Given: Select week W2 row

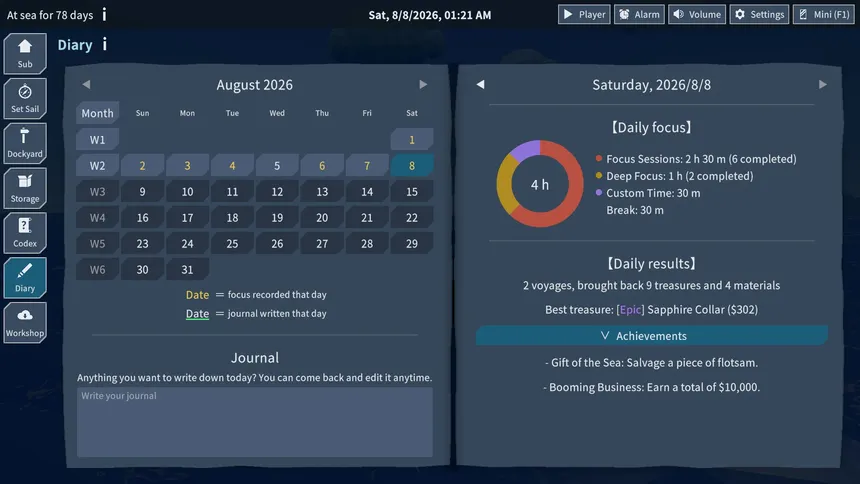Looking at the screenshot, I should [97, 166].
